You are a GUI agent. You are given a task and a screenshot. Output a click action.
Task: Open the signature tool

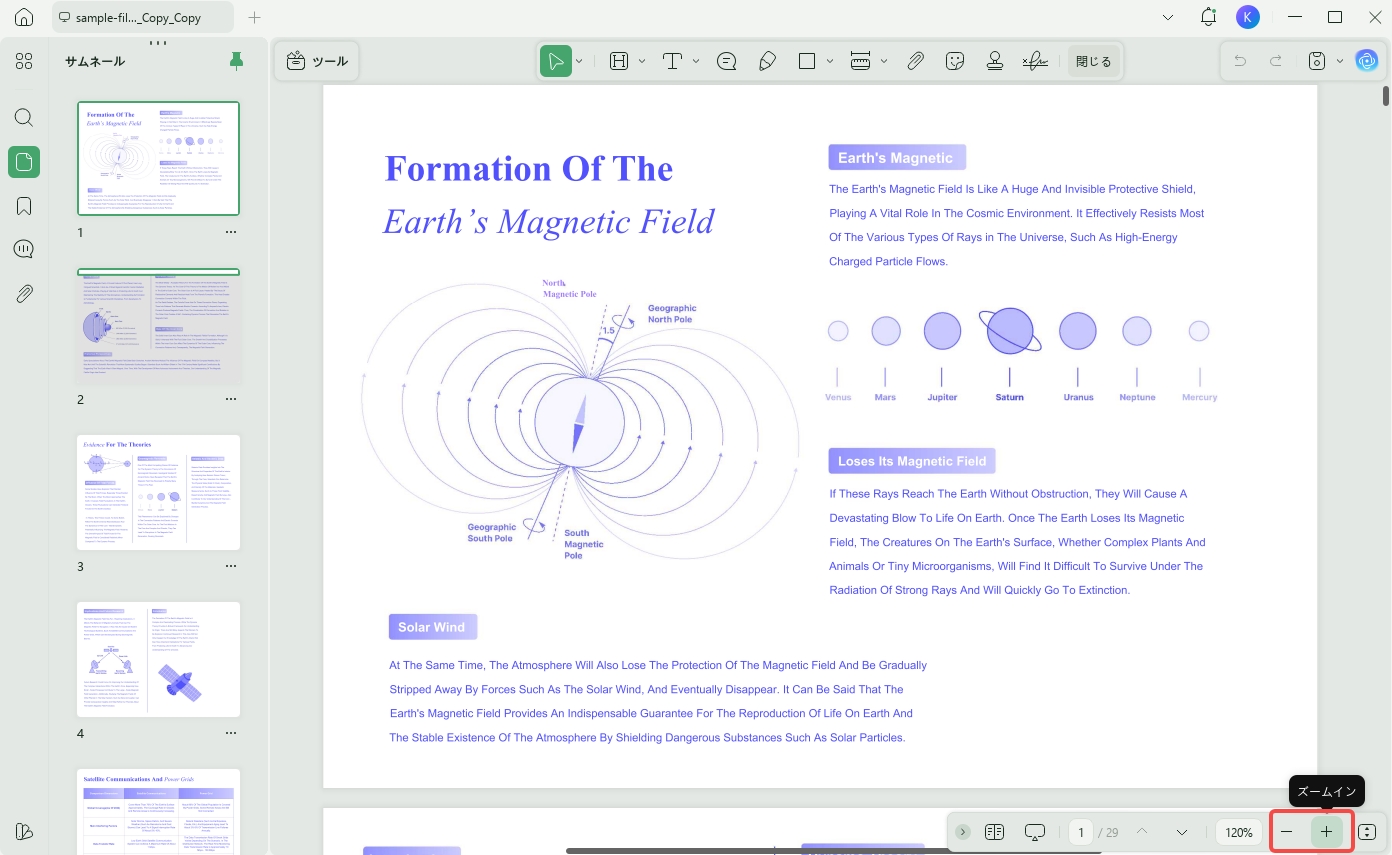(1035, 61)
